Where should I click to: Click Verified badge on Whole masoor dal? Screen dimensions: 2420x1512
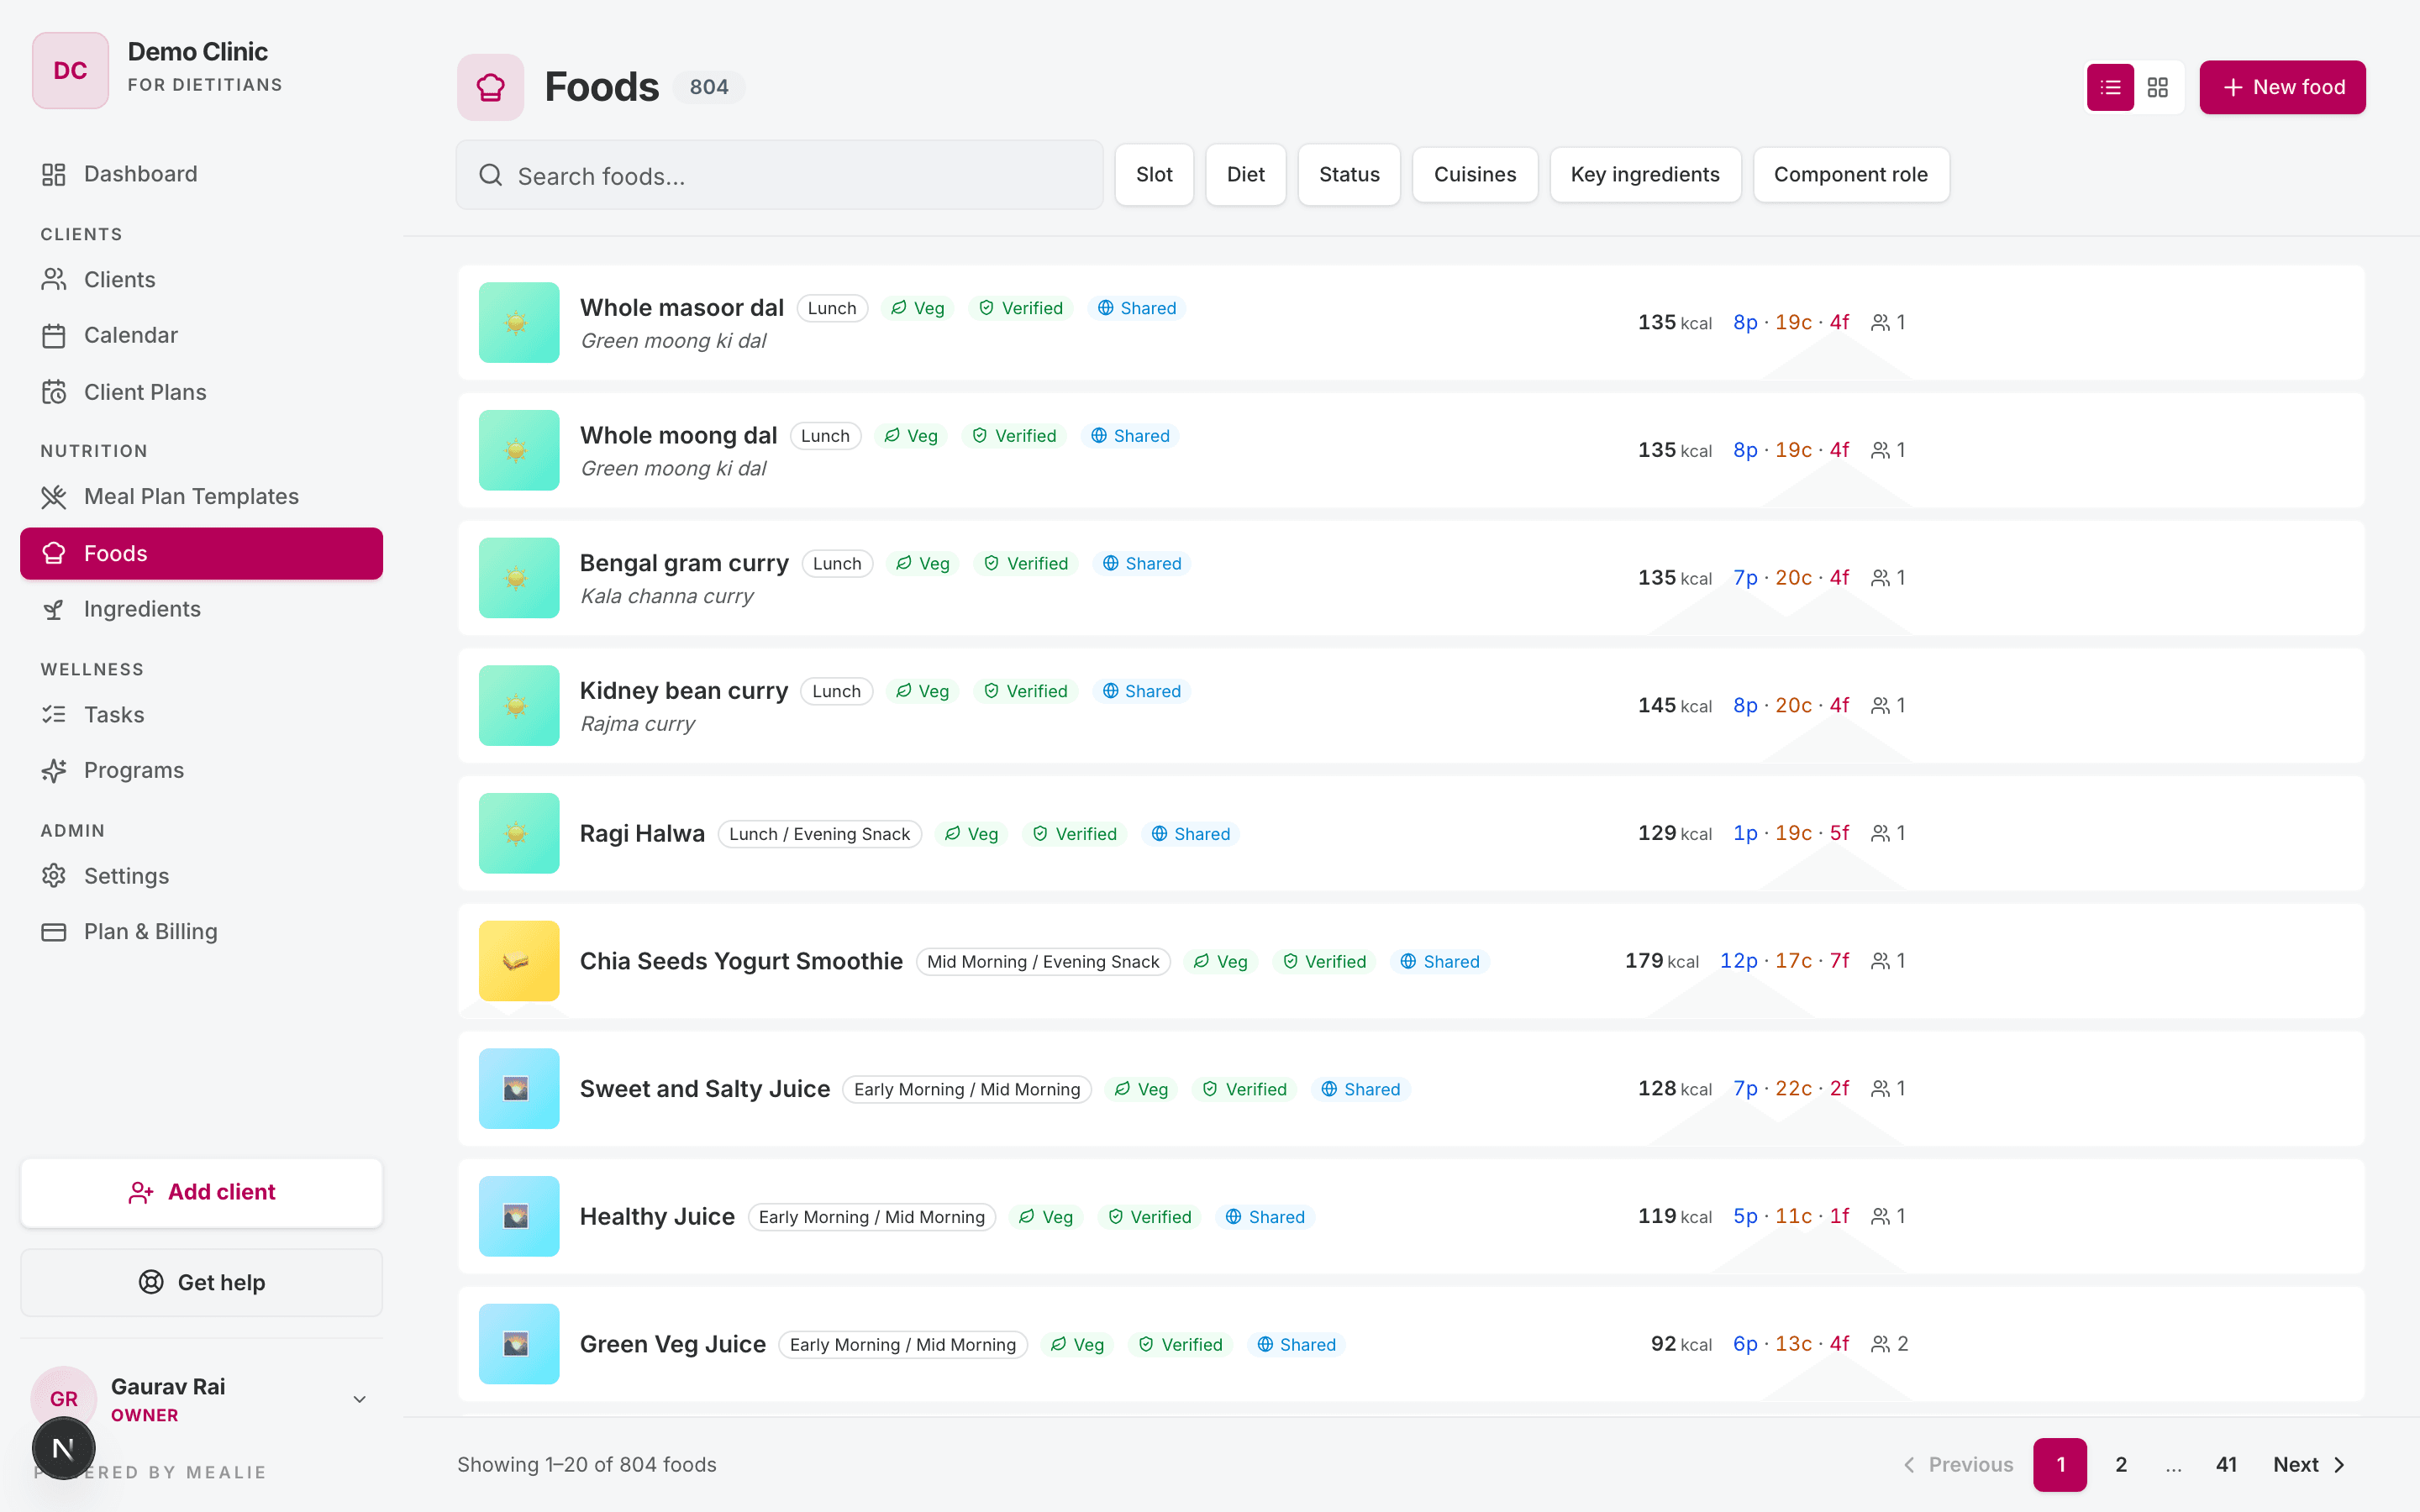1021,308
